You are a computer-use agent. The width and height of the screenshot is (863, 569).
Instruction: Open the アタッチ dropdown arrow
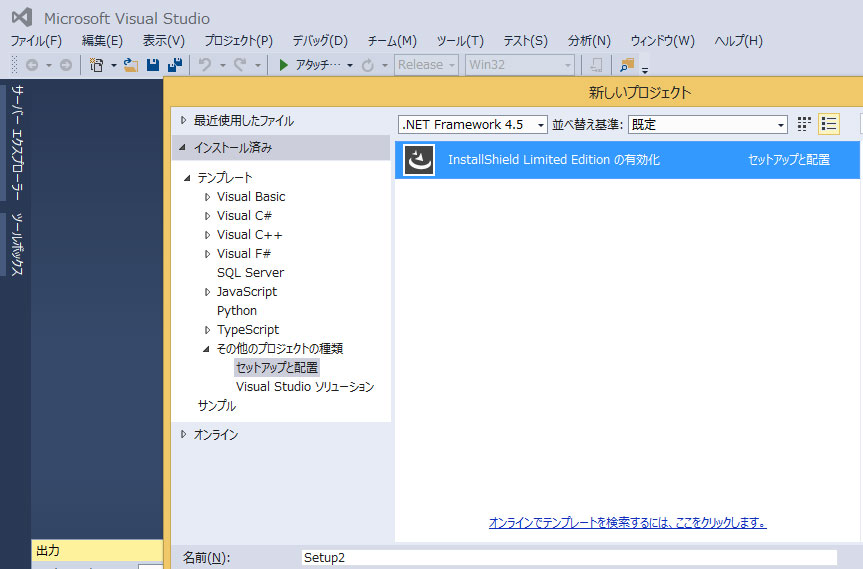[x=349, y=65]
